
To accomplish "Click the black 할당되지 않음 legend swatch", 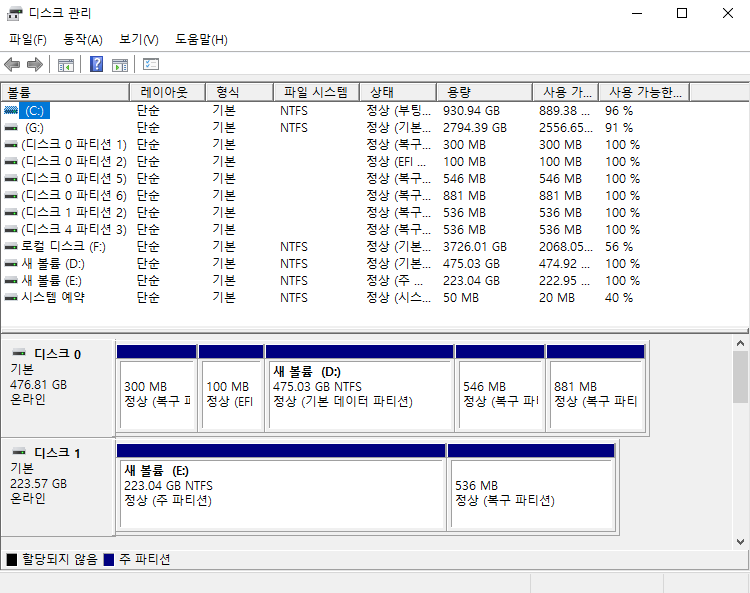I will coord(12,559).
